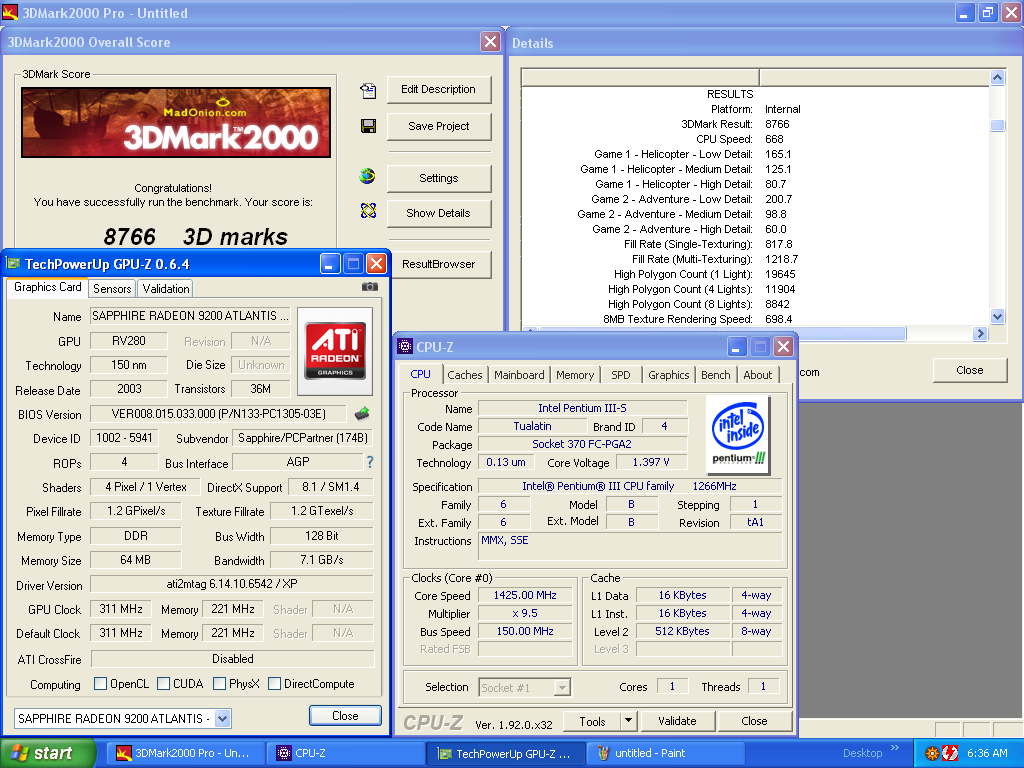Viewport: 1024px width, 768px height.
Task: Click the 3DMark2000 title bar app icon
Action: (10, 12)
